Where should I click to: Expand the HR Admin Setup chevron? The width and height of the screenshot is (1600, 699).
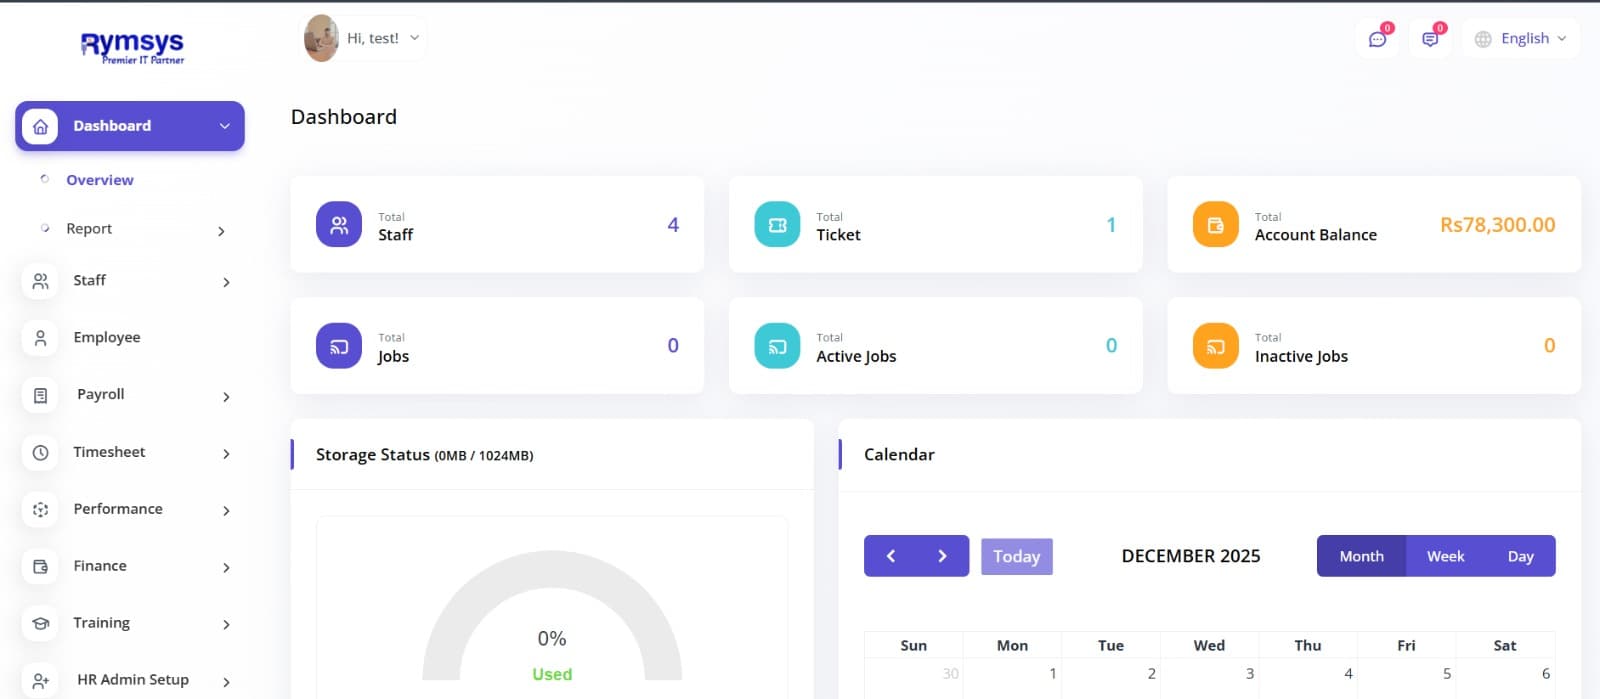(x=226, y=682)
